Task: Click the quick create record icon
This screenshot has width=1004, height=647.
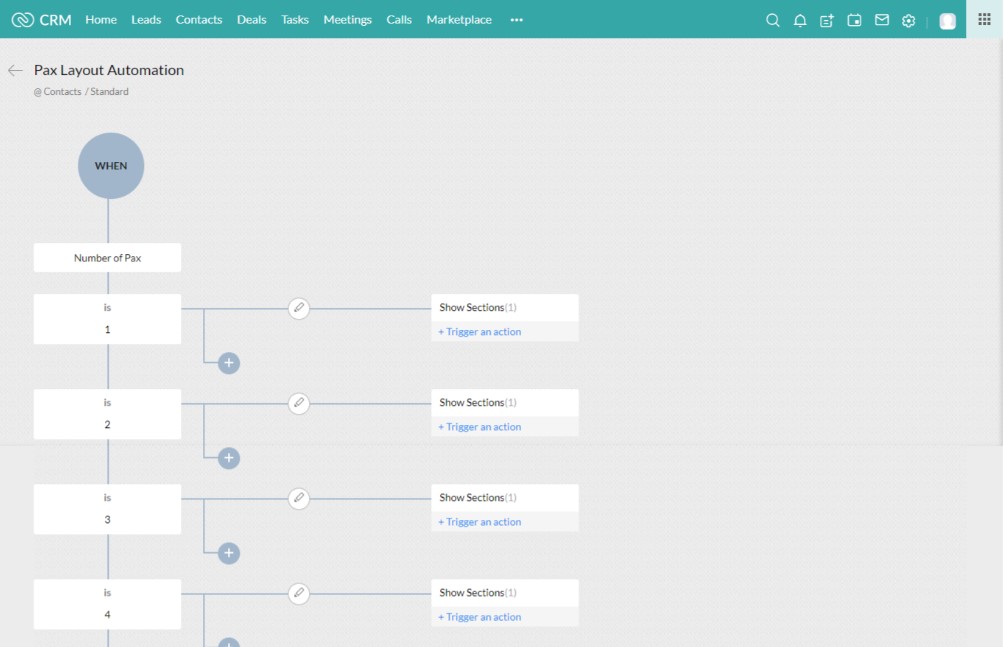Action: [x=827, y=20]
